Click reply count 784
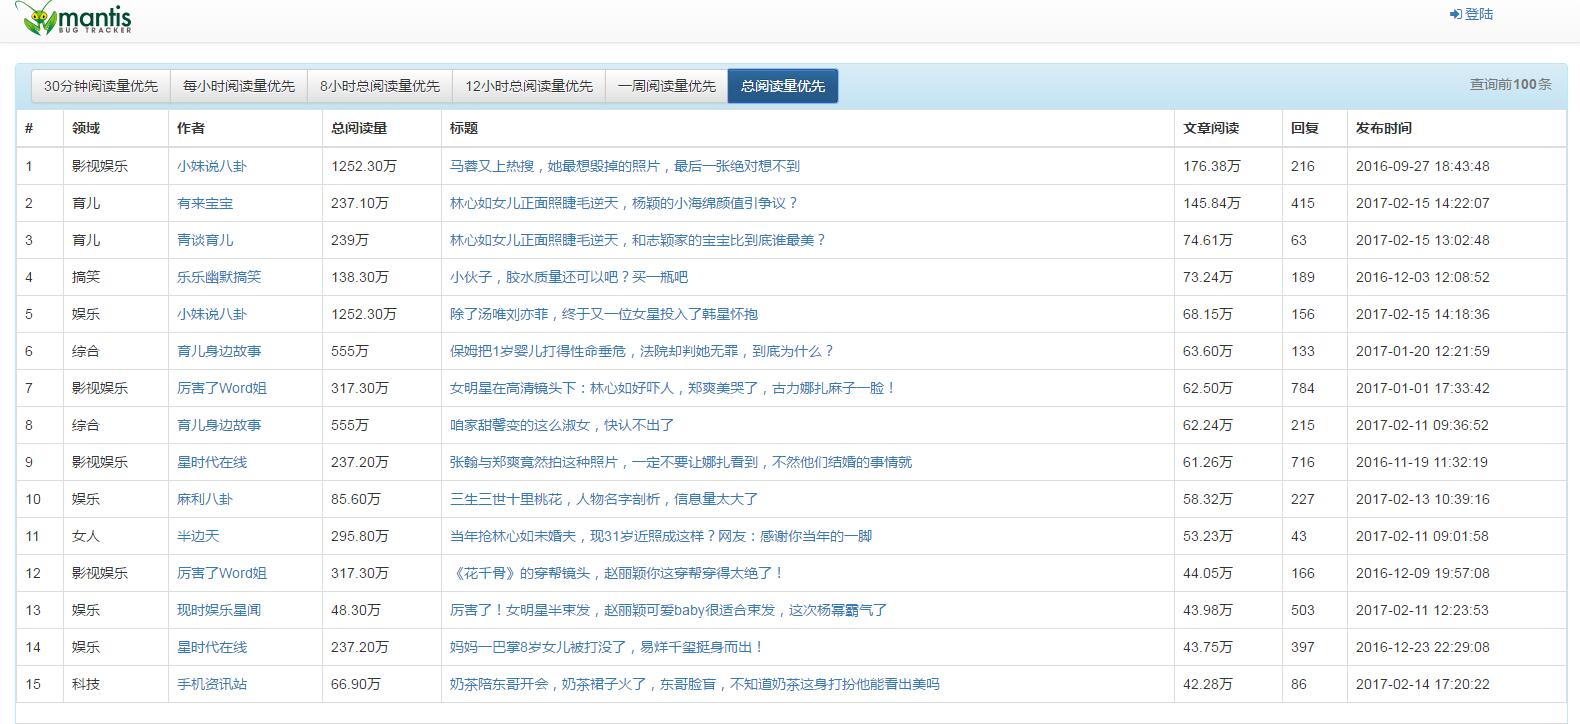This screenshot has width=1580, height=724. pyautogui.click(x=1303, y=388)
